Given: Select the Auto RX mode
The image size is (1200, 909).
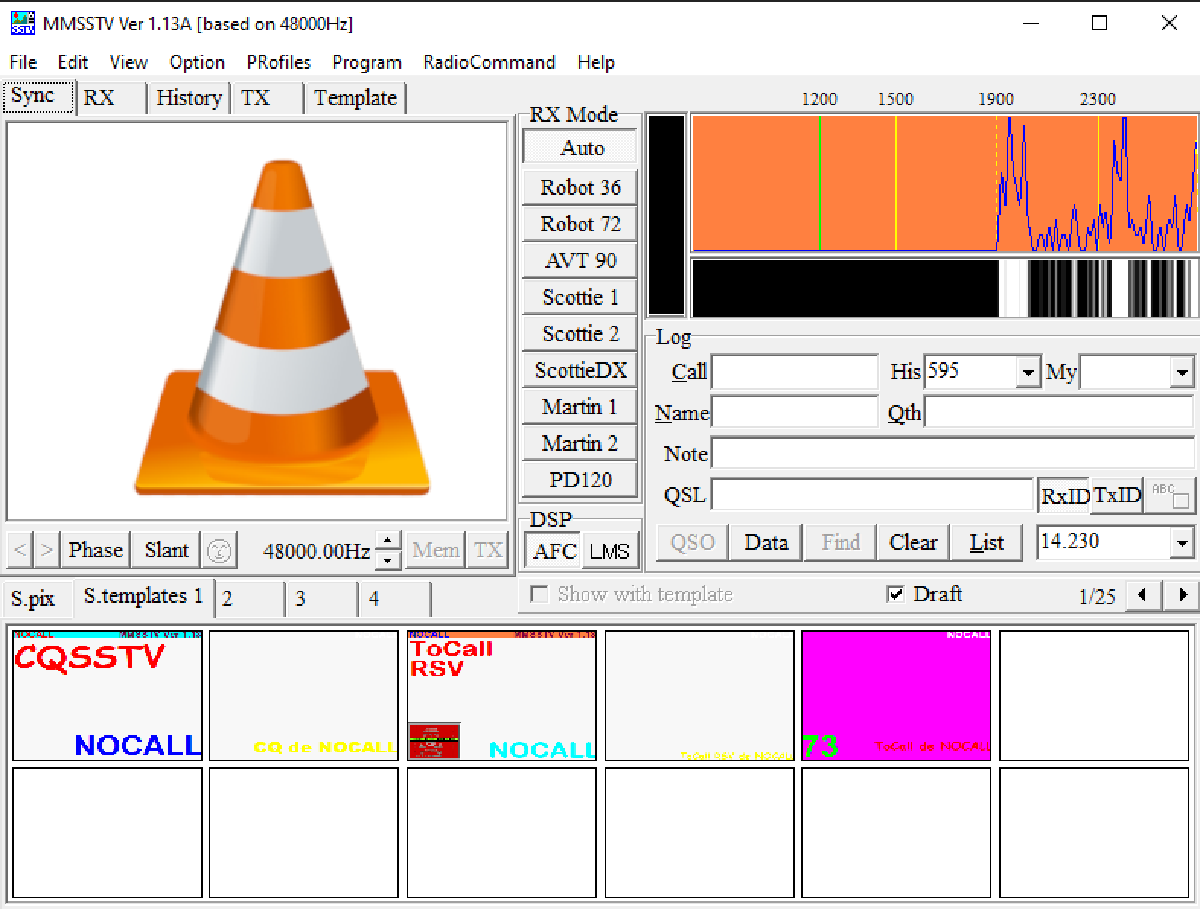Looking at the screenshot, I should (x=578, y=147).
